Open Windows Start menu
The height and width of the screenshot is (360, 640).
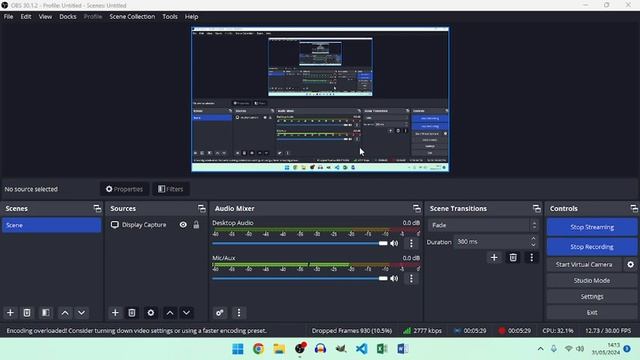click(x=238, y=349)
